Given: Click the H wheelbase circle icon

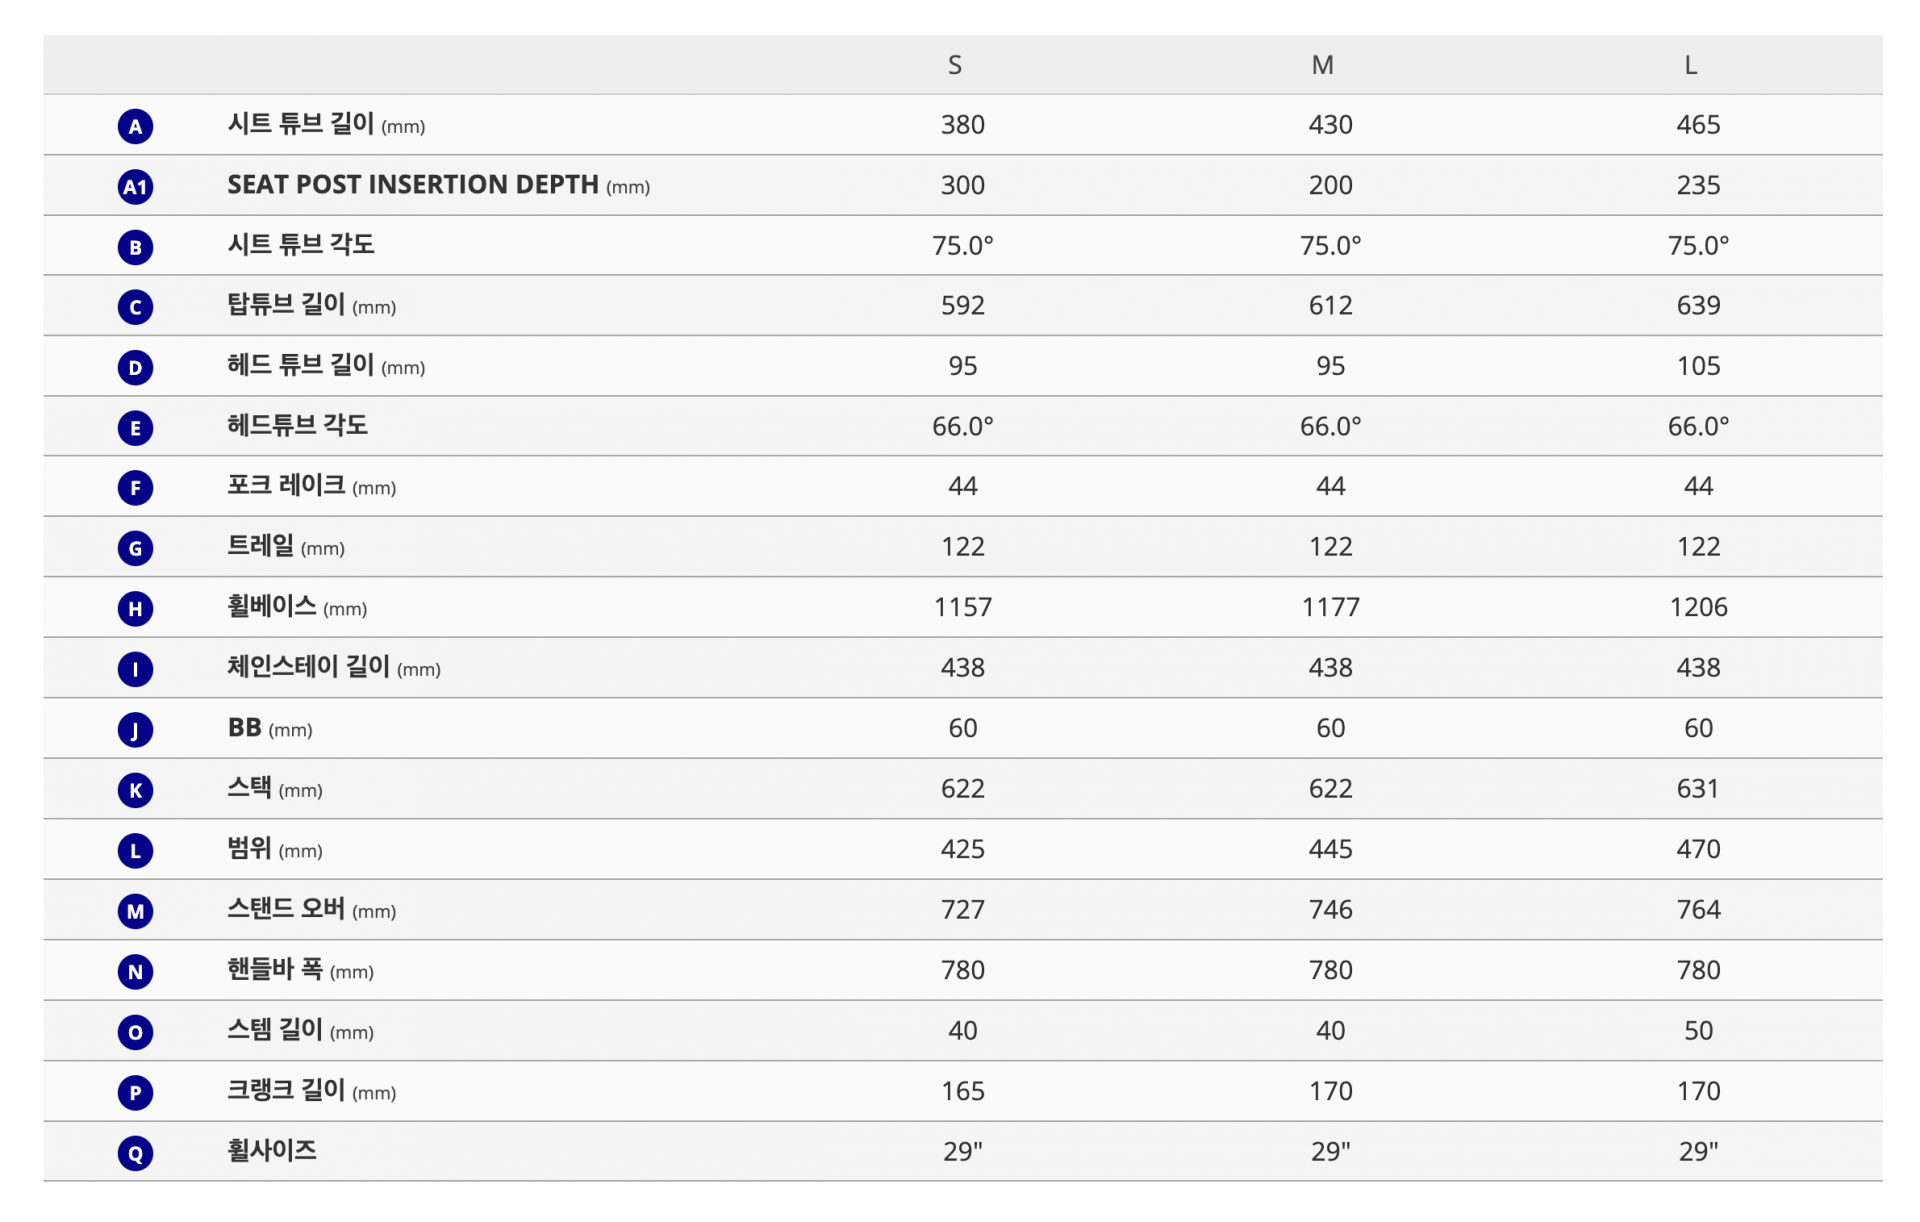Looking at the screenshot, I should pyautogui.click(x=135, y=609).
